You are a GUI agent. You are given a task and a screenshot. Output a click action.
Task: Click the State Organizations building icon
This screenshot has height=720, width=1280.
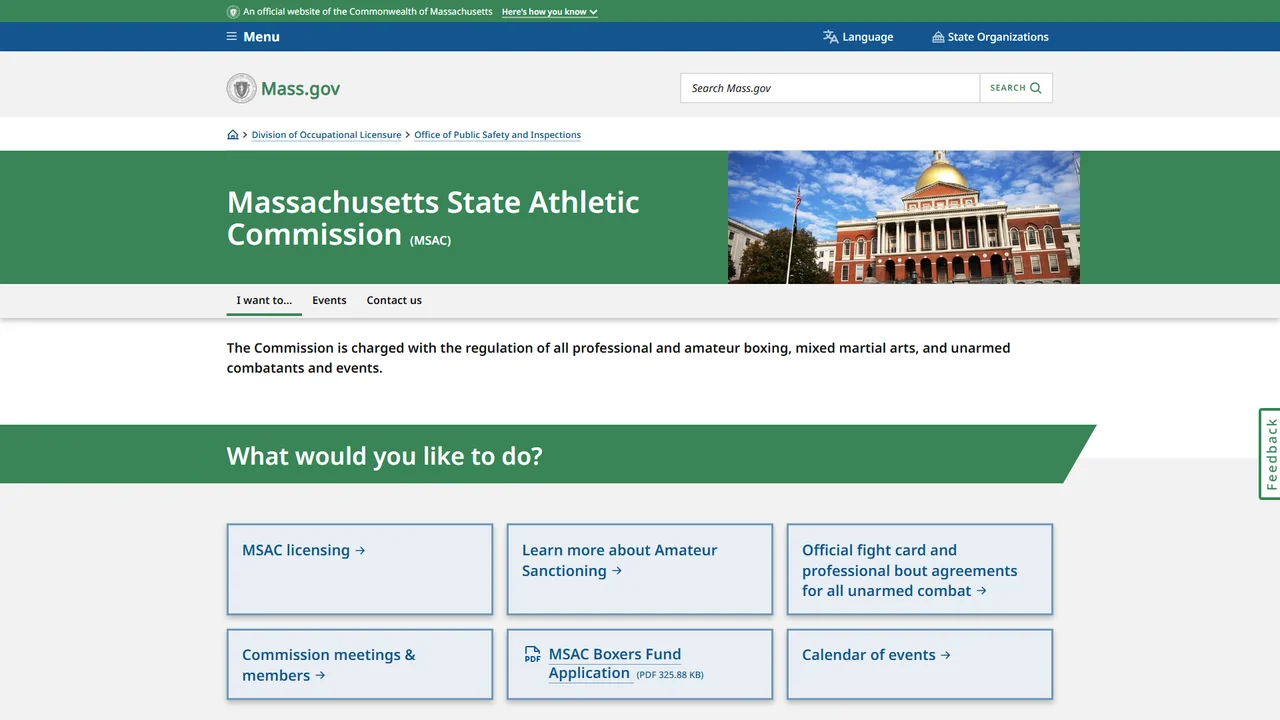(938, 37)
